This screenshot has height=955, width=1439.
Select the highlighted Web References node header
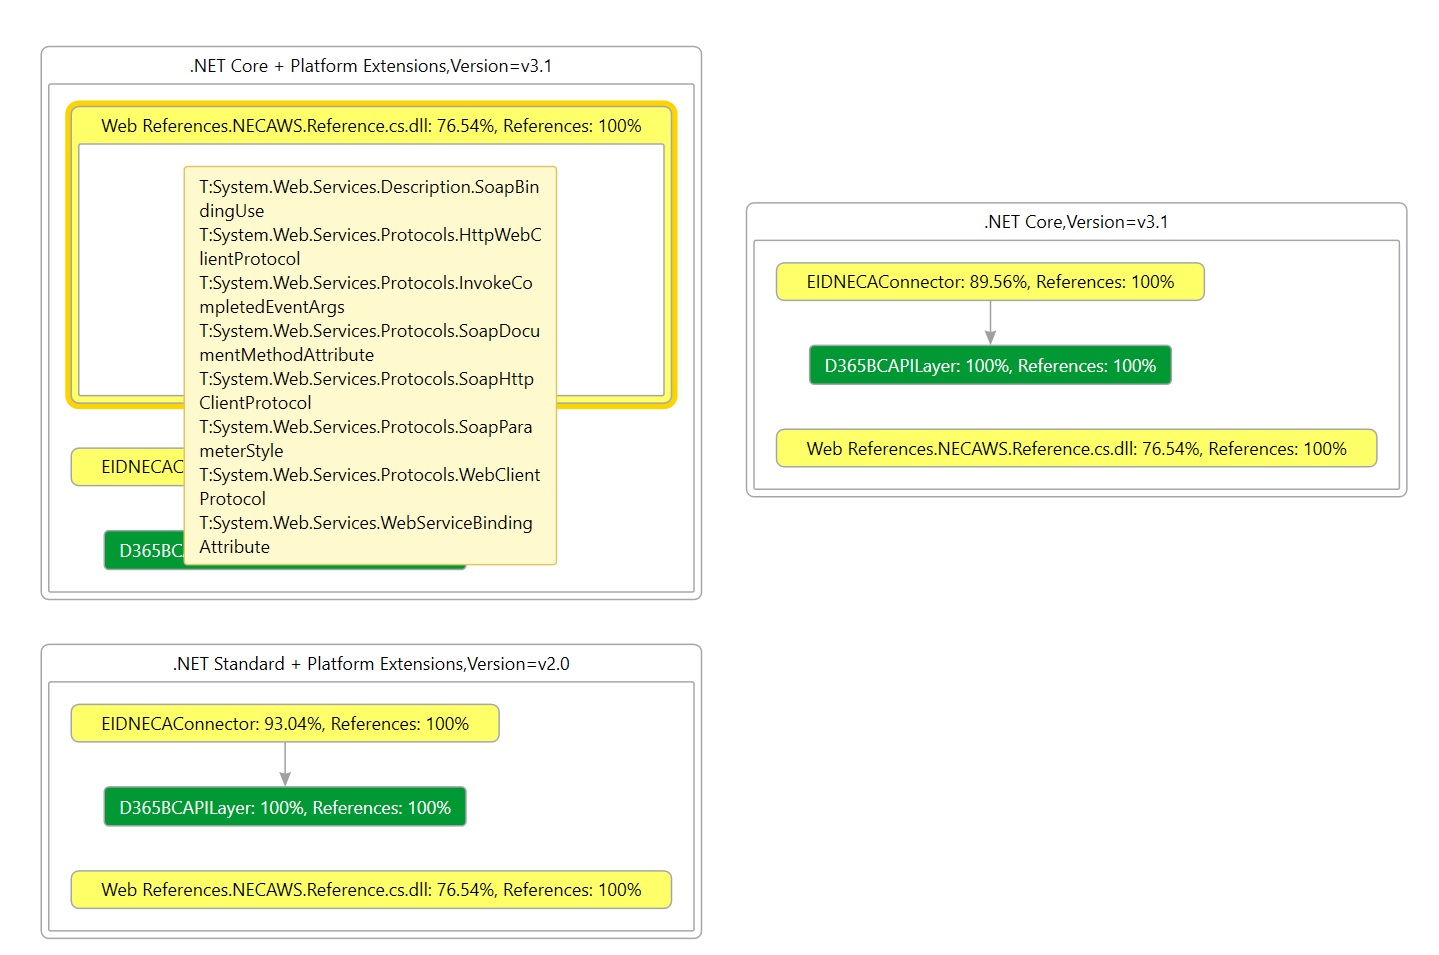coord(371,126)
